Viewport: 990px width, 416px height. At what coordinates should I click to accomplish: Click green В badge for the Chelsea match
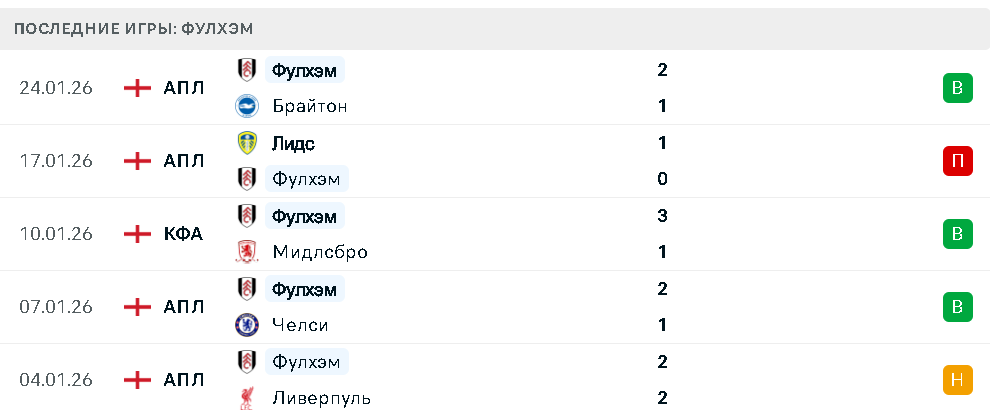click(x=957, y=307)
